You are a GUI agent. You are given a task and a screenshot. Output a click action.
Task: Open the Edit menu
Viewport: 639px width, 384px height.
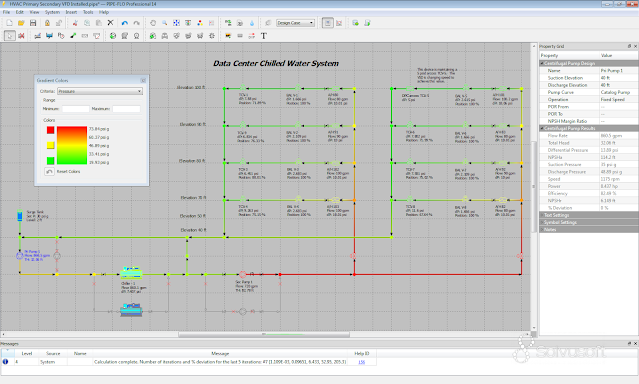click(x=20, y=12)
